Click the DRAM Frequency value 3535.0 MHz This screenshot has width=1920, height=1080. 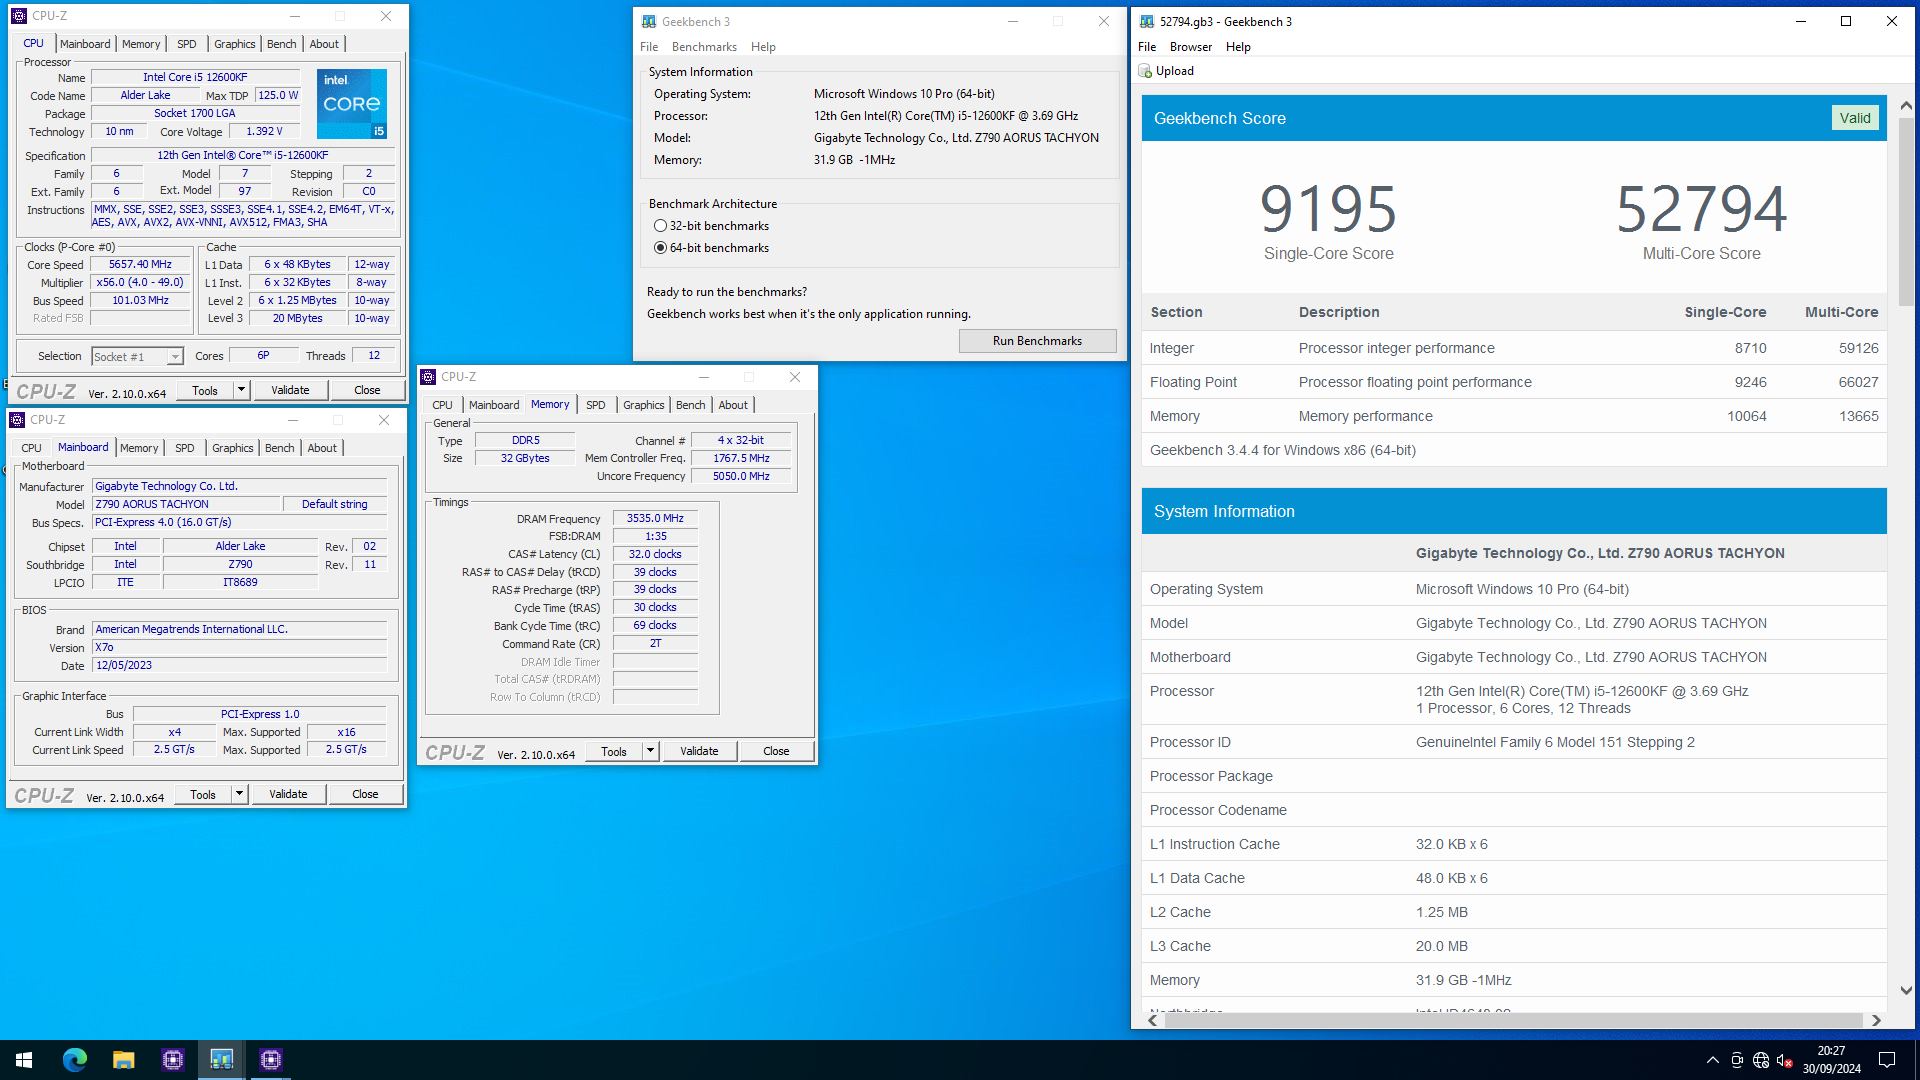tap(655, 518)
